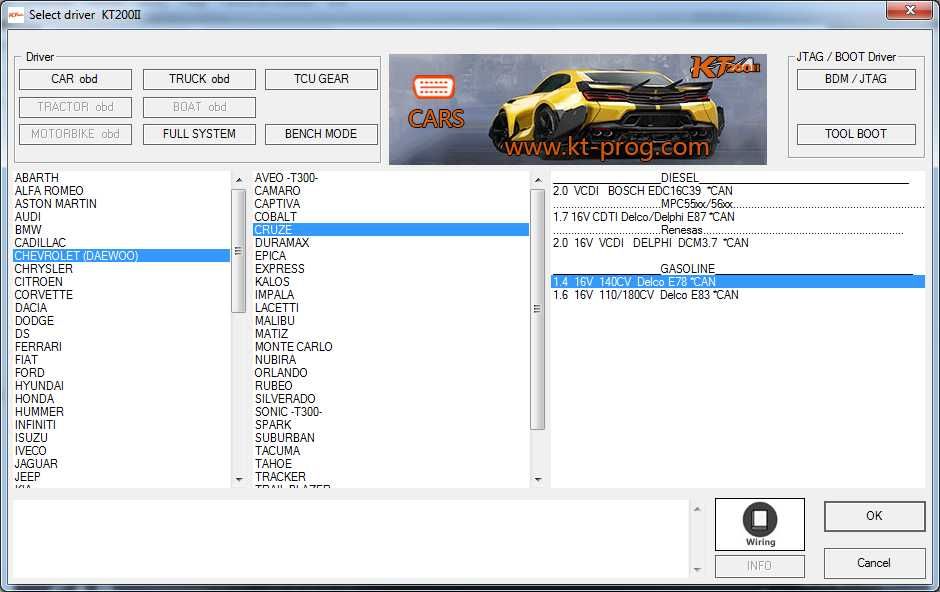Select CHEVROLET (DAEWOO) brand
940x592 pixels.
point(121,256)
